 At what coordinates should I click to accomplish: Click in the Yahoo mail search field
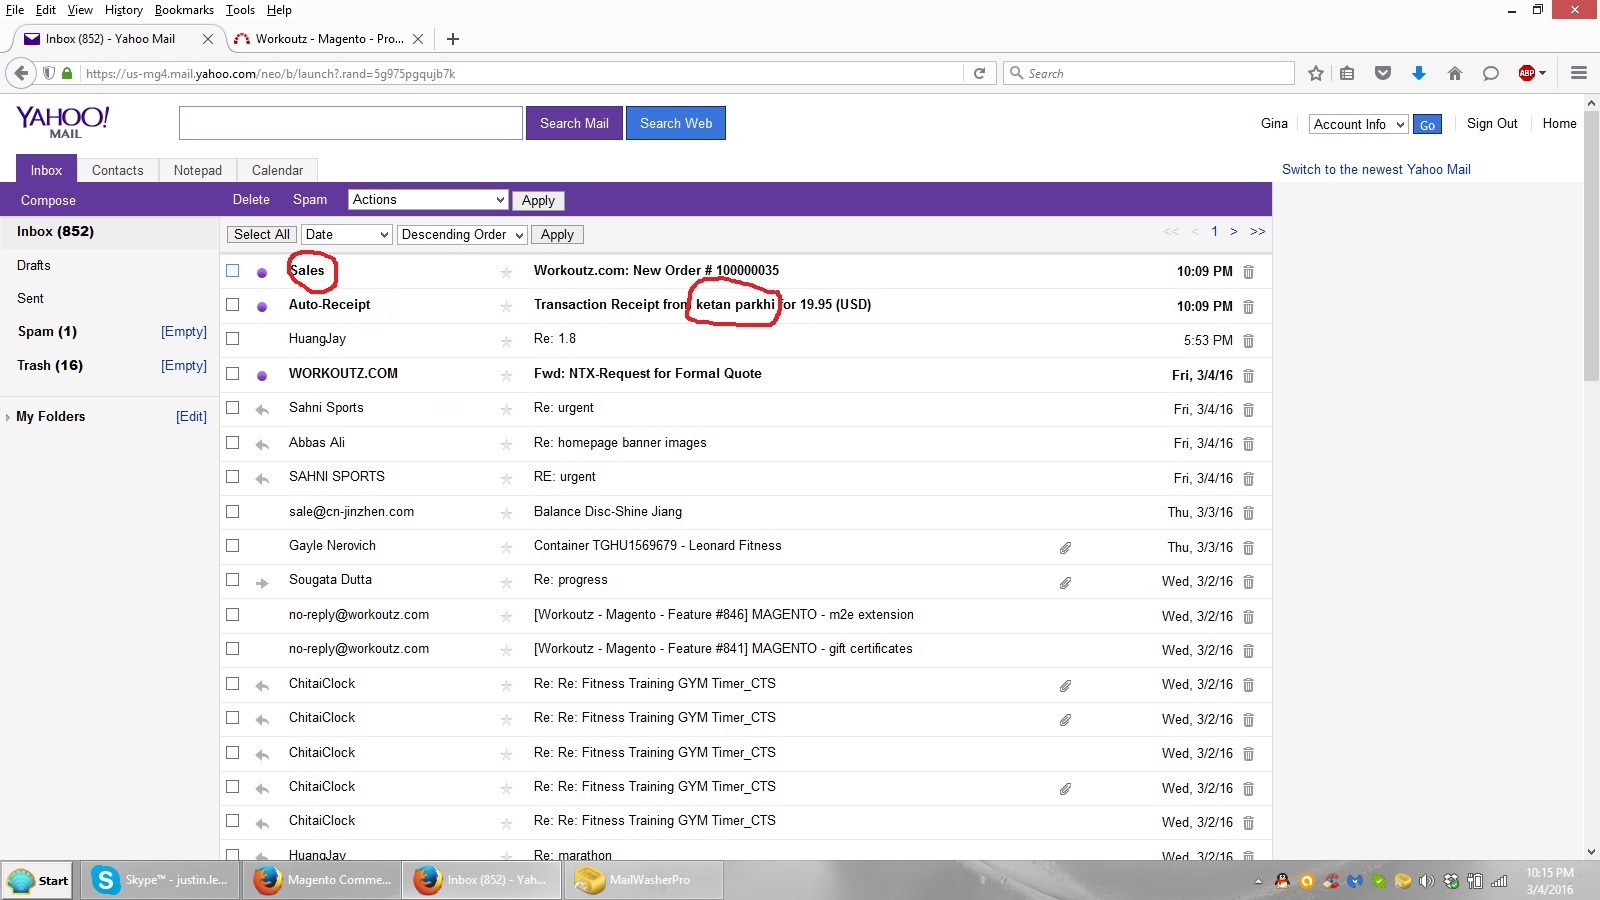tap(351, 123)
